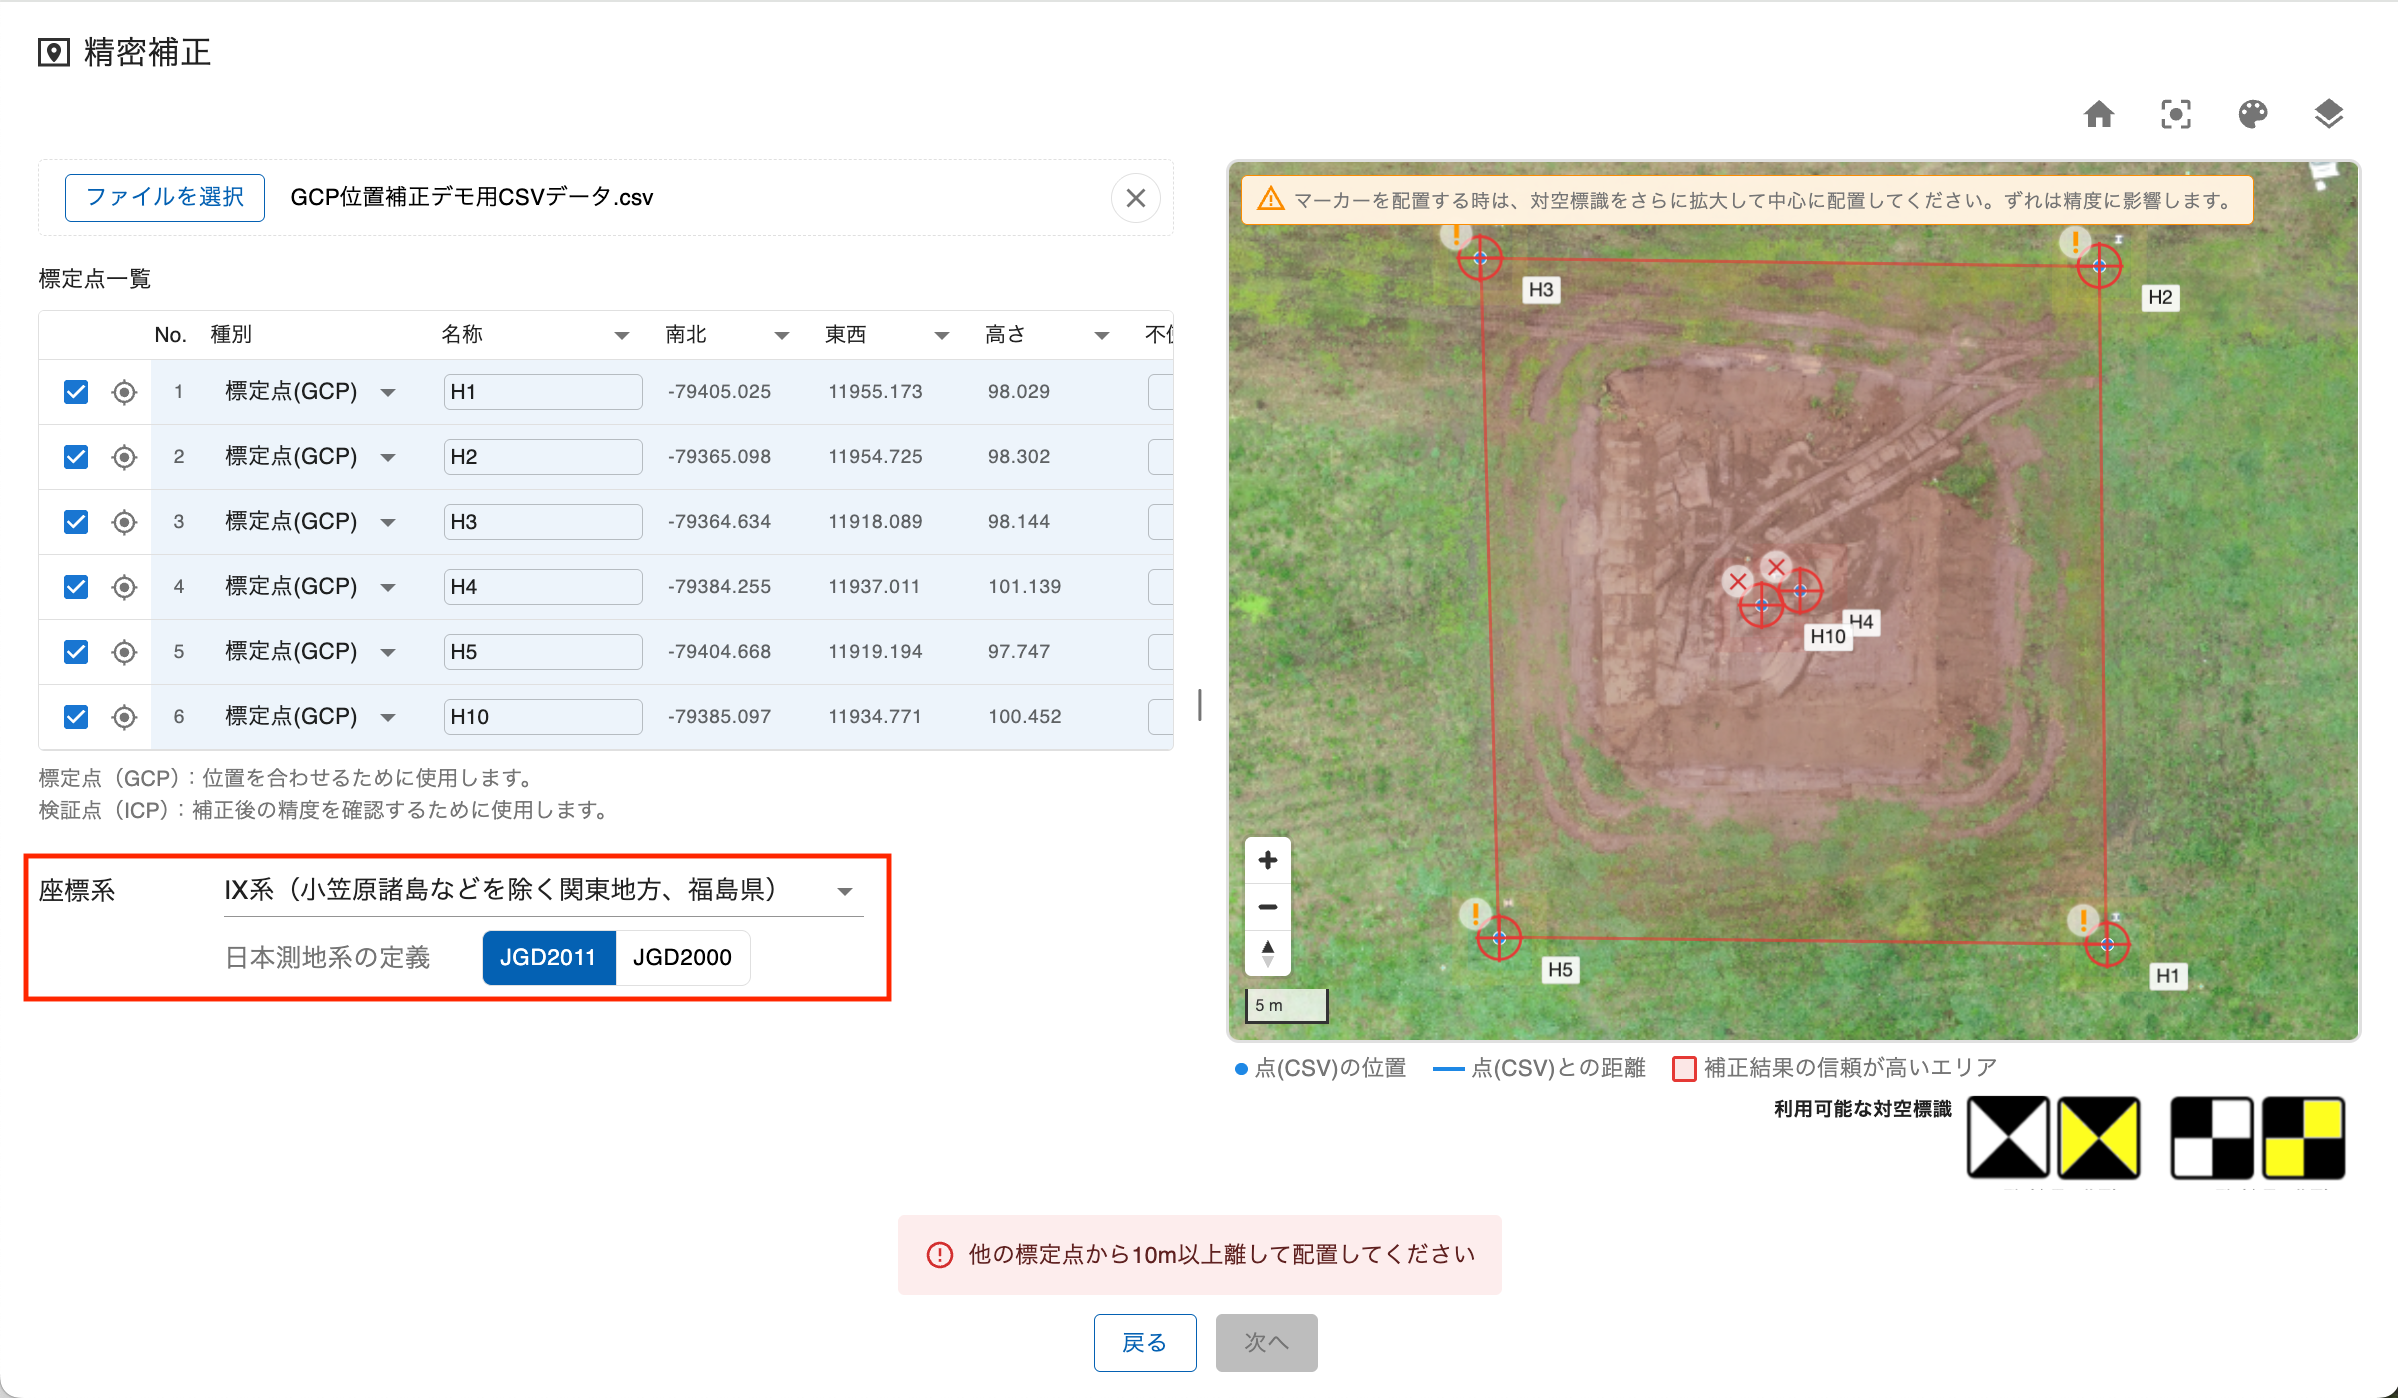
Task: Open the layers icon above map
Action: point(2328,114)
